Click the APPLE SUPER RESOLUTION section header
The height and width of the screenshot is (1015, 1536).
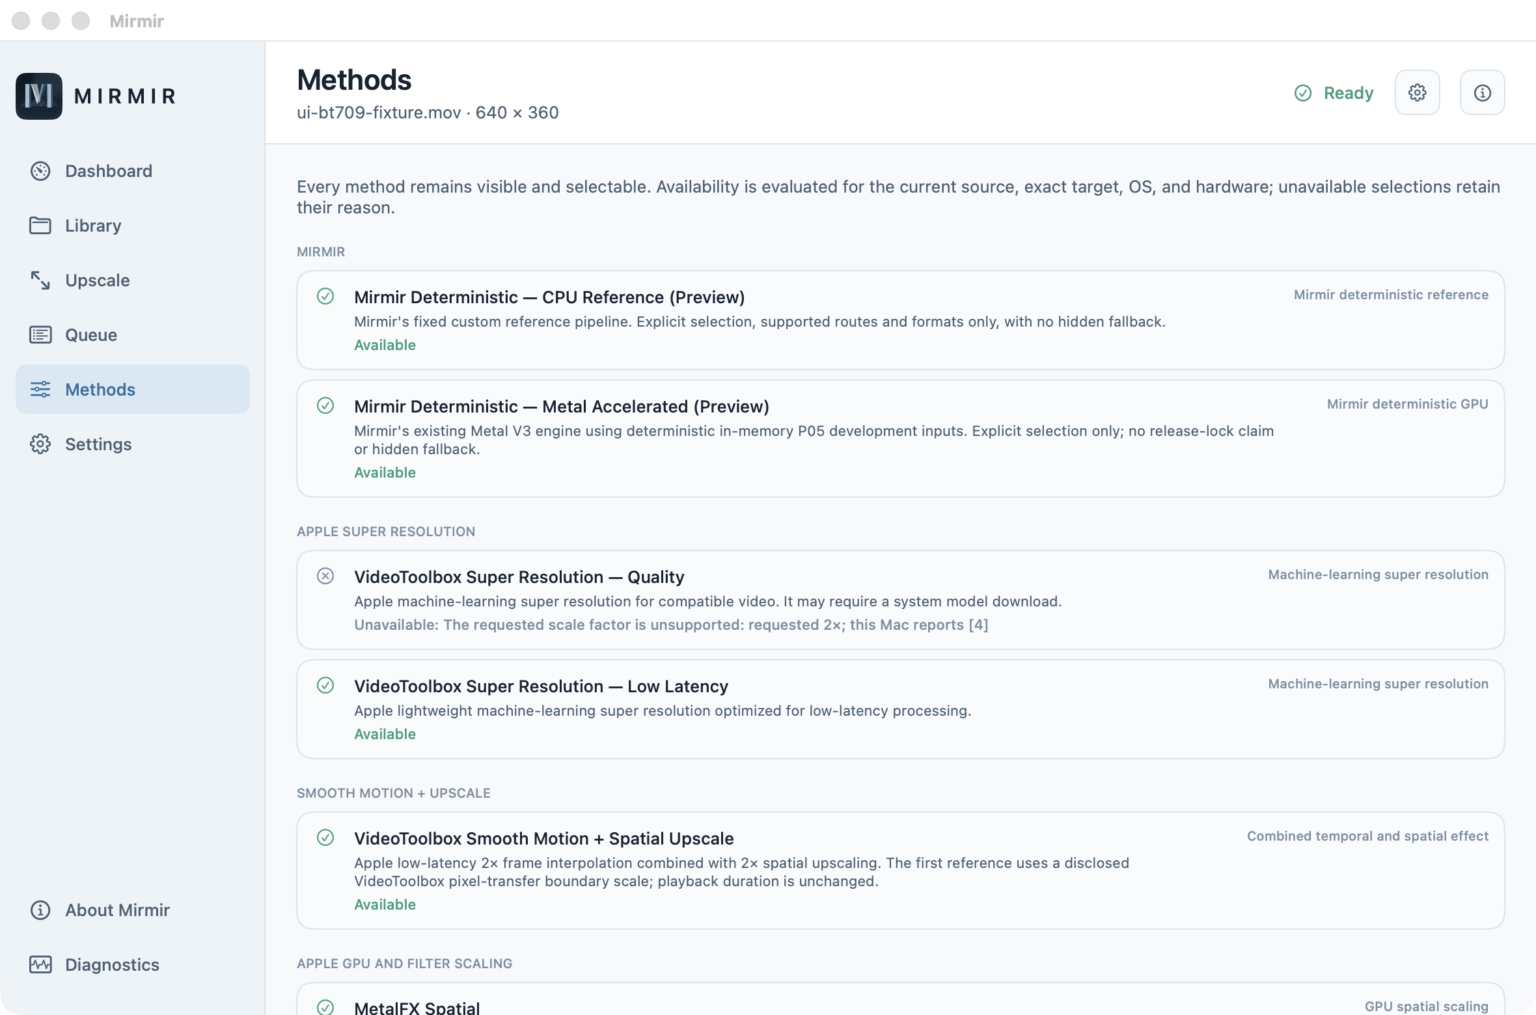point(386,531)
